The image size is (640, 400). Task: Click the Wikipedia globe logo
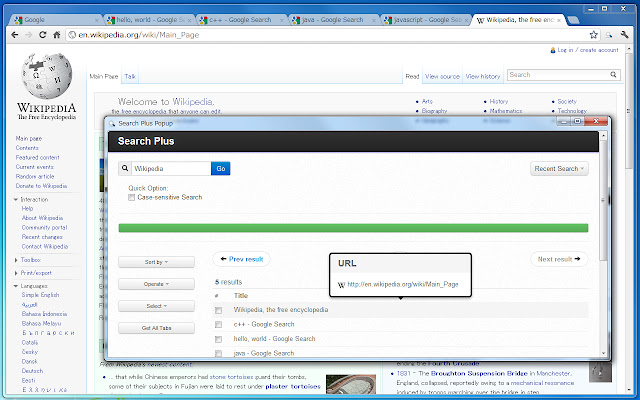point(47,76)
